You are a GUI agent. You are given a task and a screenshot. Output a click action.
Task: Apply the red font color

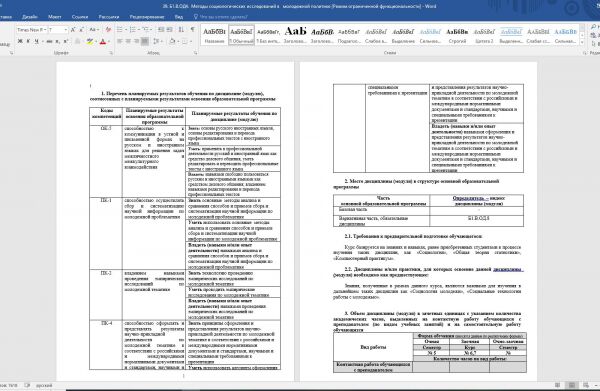103,41
